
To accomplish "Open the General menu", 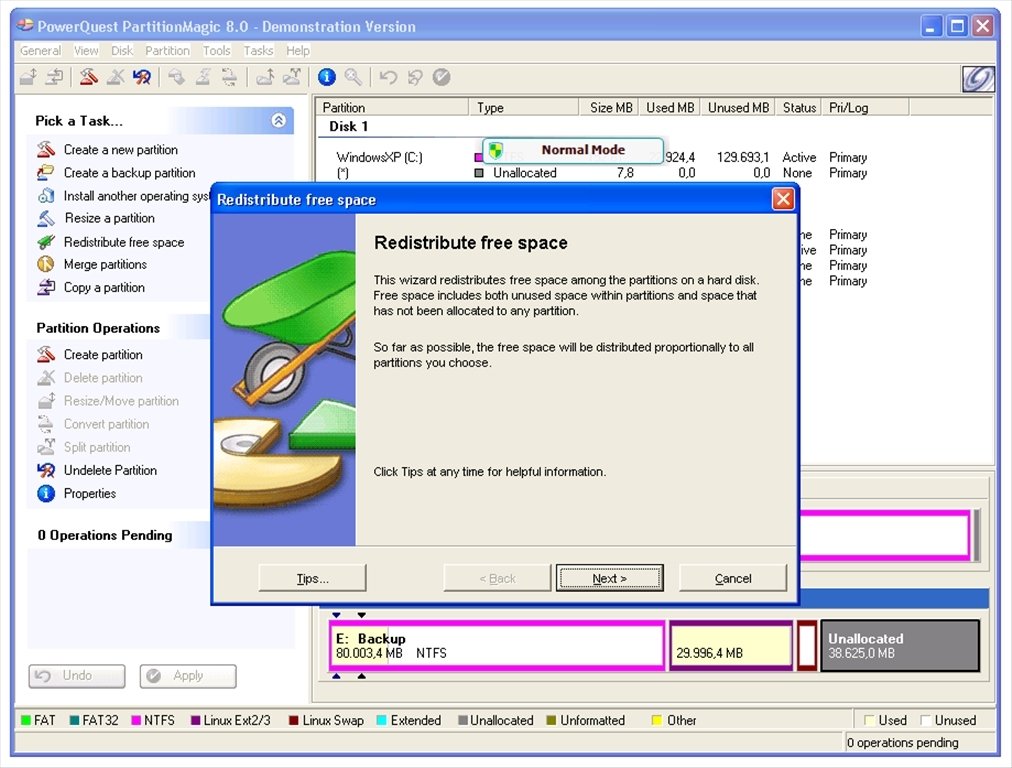I will 40,50.
